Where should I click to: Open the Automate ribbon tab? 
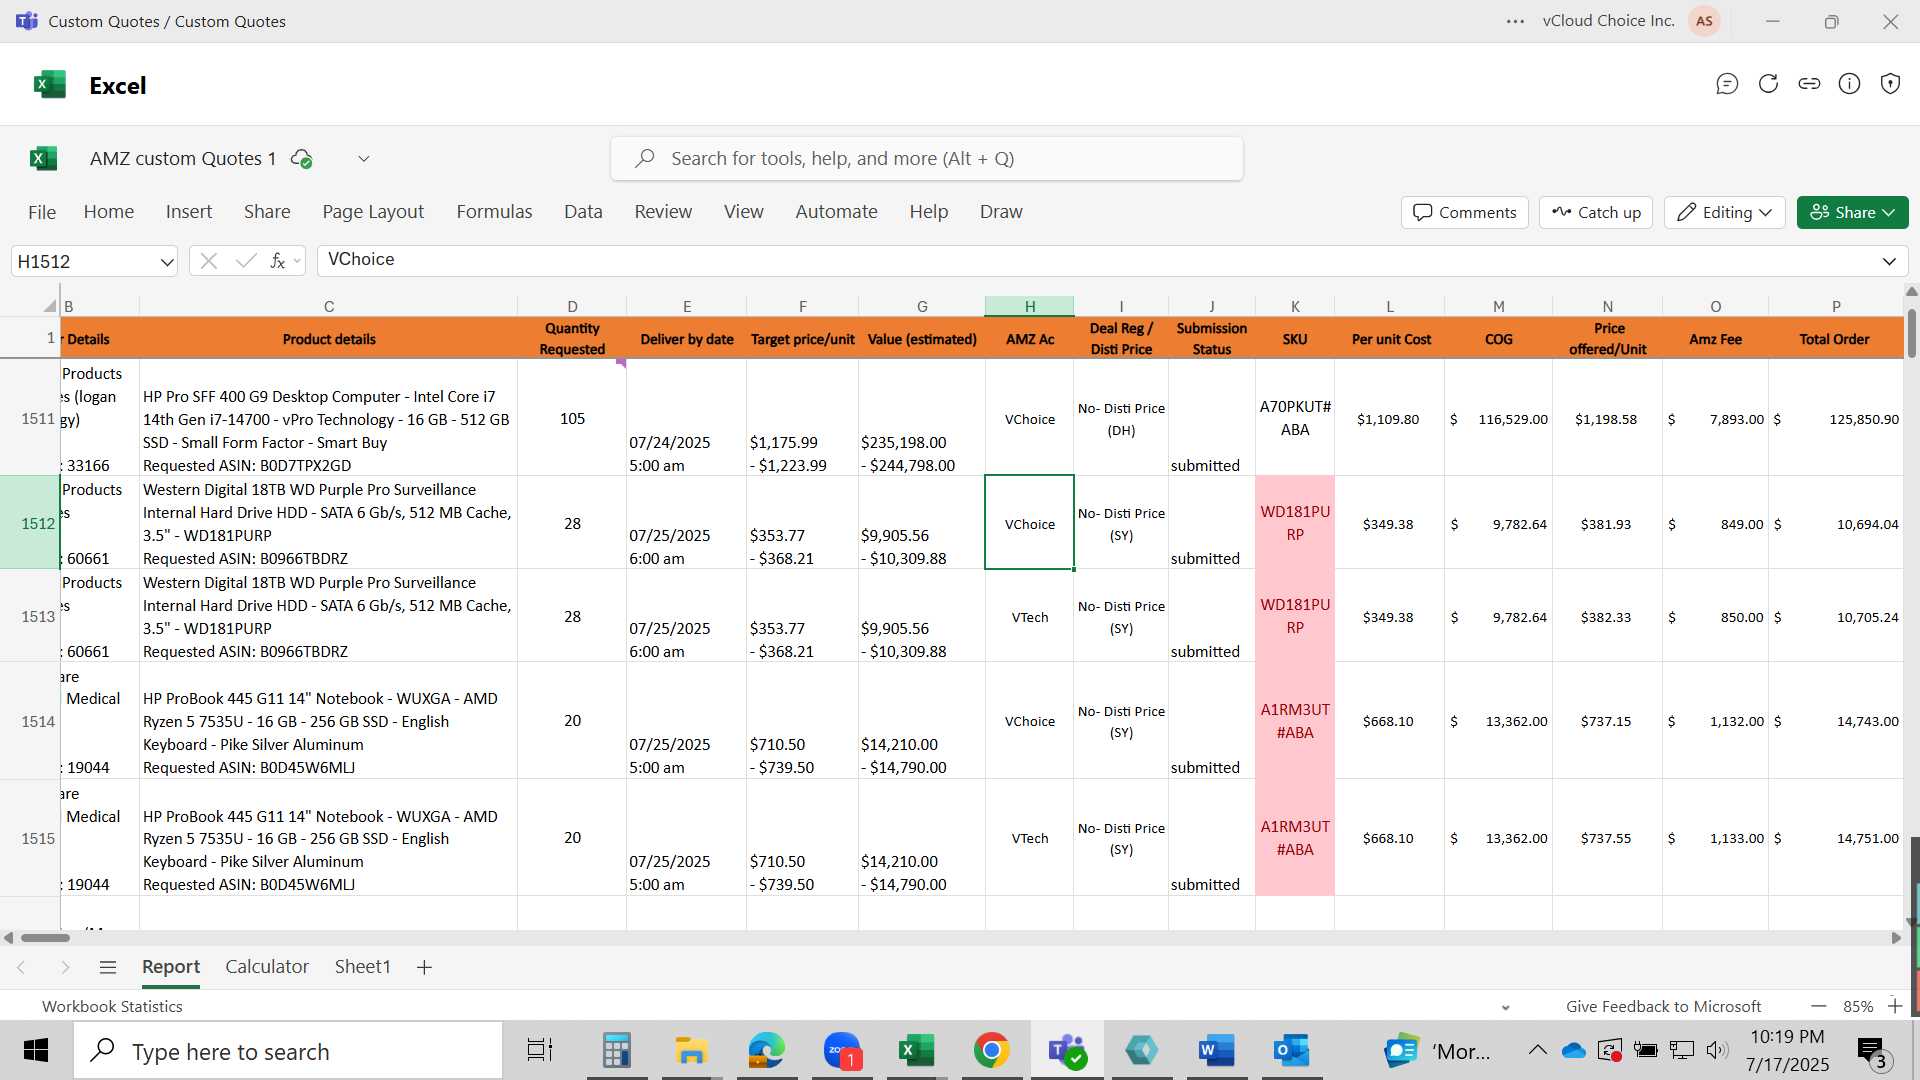click(836, 212)
